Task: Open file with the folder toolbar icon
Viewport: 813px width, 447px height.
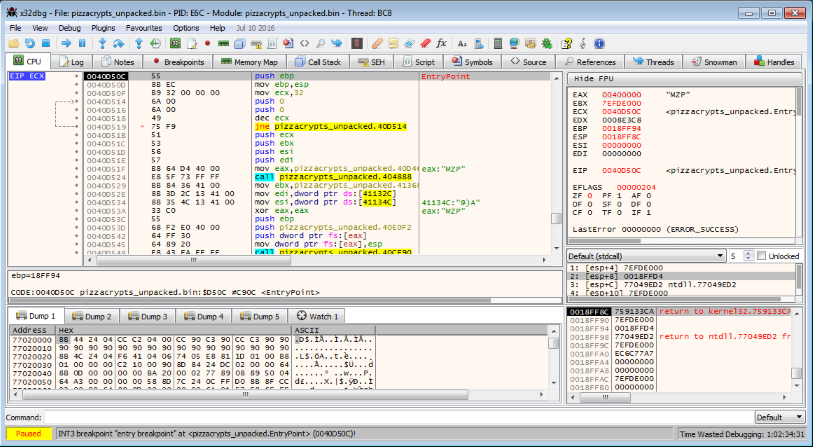Action: point(15,44)
